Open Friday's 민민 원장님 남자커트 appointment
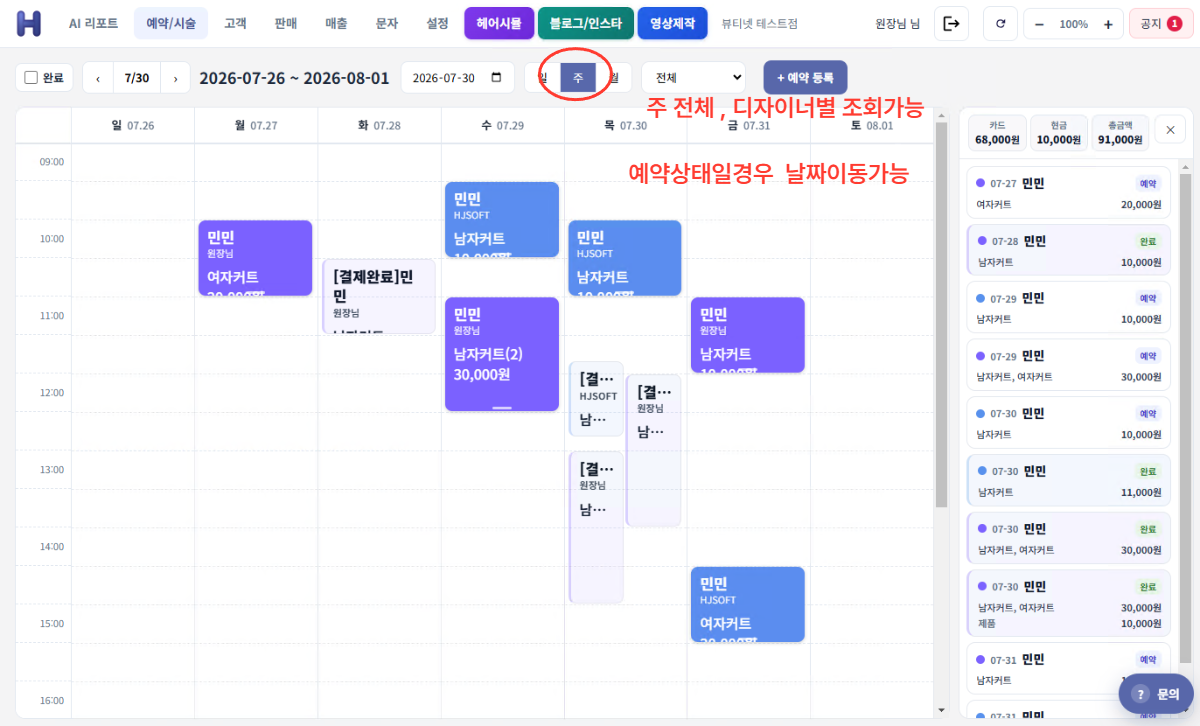 [x=748, y=335]
